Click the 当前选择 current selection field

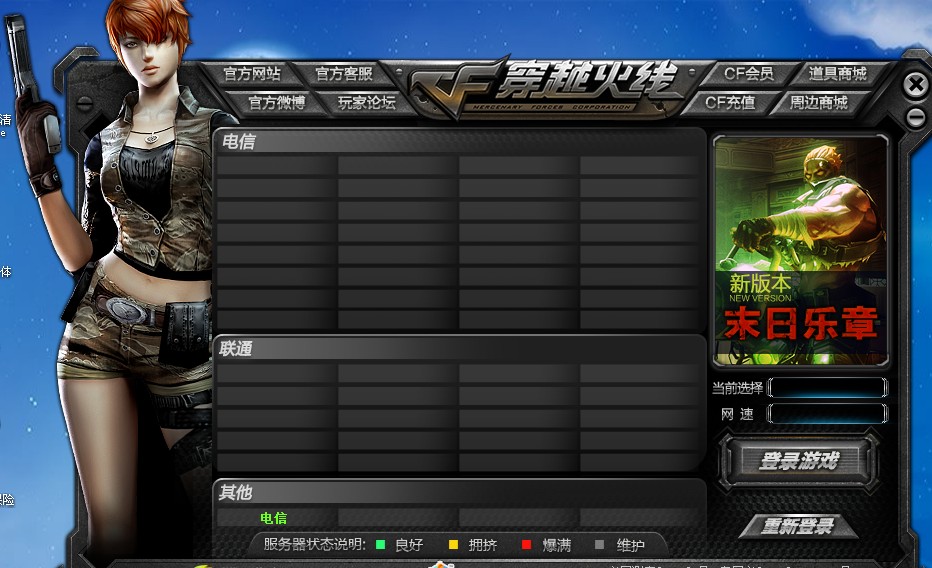pyautogui.click(x=827, y=387)
